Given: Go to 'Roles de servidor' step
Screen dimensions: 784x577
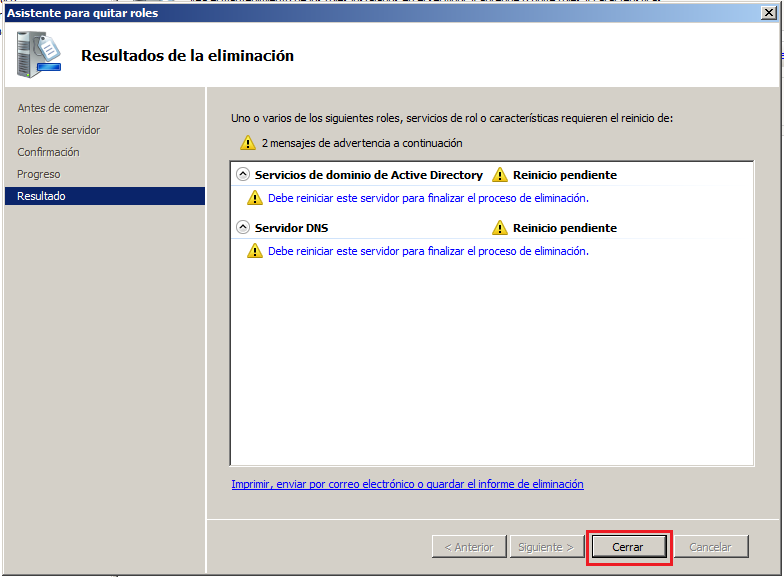Looking at the screenshot, I should tap(58, 130).
